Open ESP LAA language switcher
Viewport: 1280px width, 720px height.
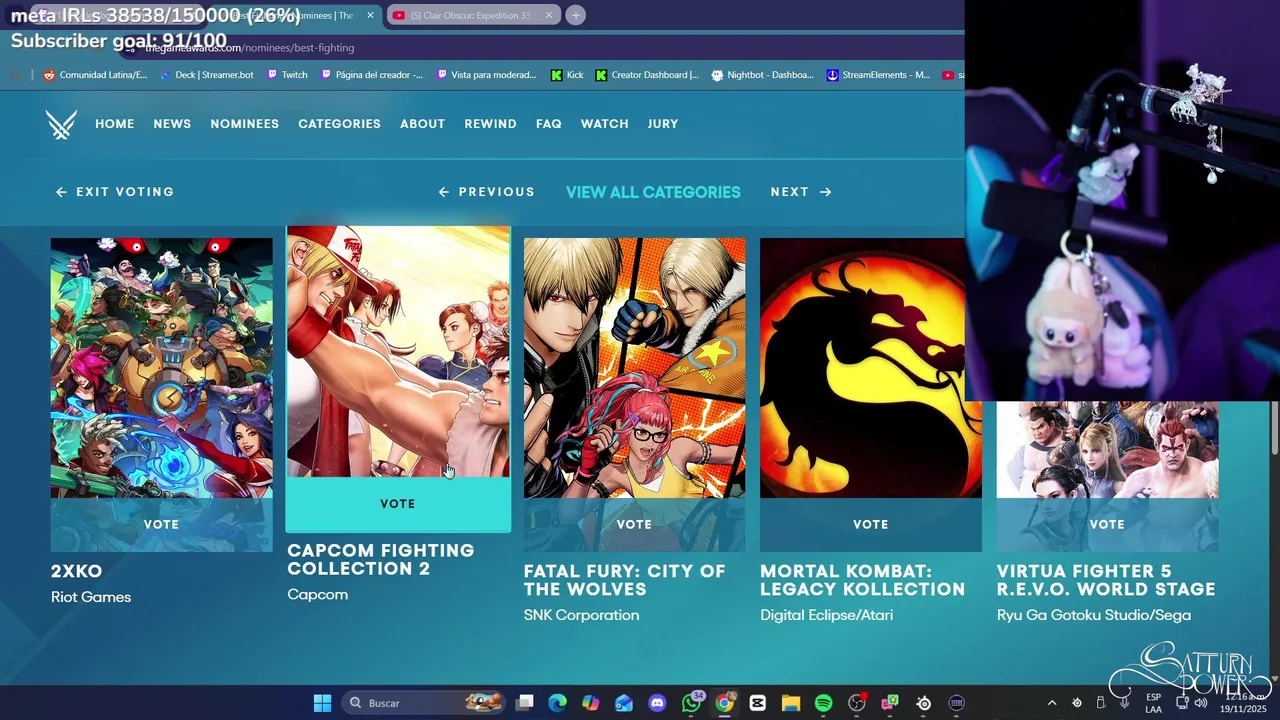(1153, 703)
